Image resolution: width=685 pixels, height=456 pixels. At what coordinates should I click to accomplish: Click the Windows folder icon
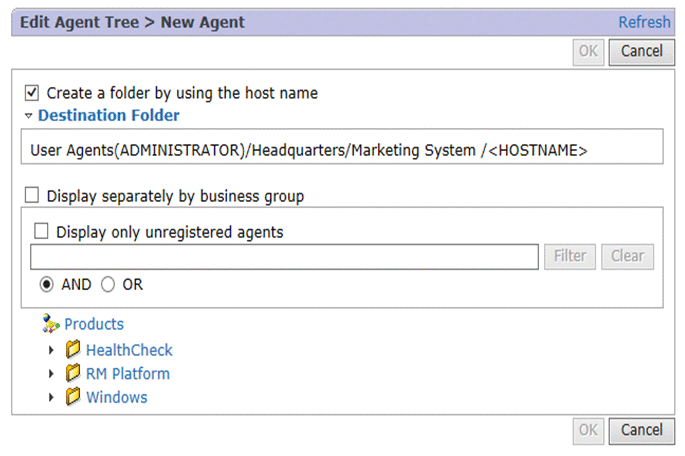pyautogui.click(x=72, y=397)
